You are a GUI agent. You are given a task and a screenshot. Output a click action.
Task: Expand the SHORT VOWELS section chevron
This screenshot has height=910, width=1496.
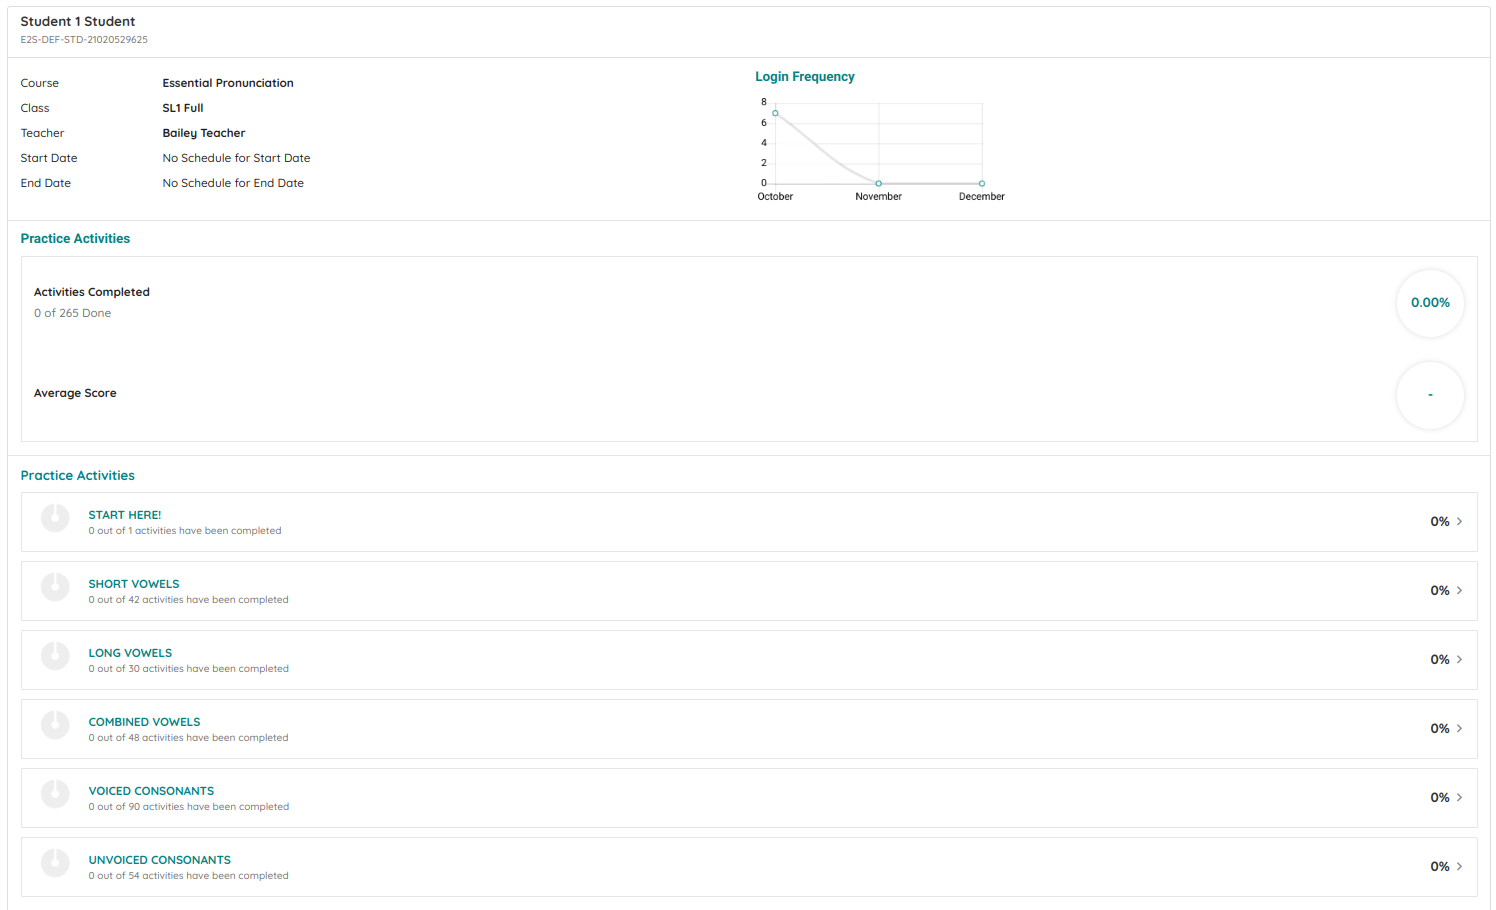pyautogui.click(x=1459, y=590)
